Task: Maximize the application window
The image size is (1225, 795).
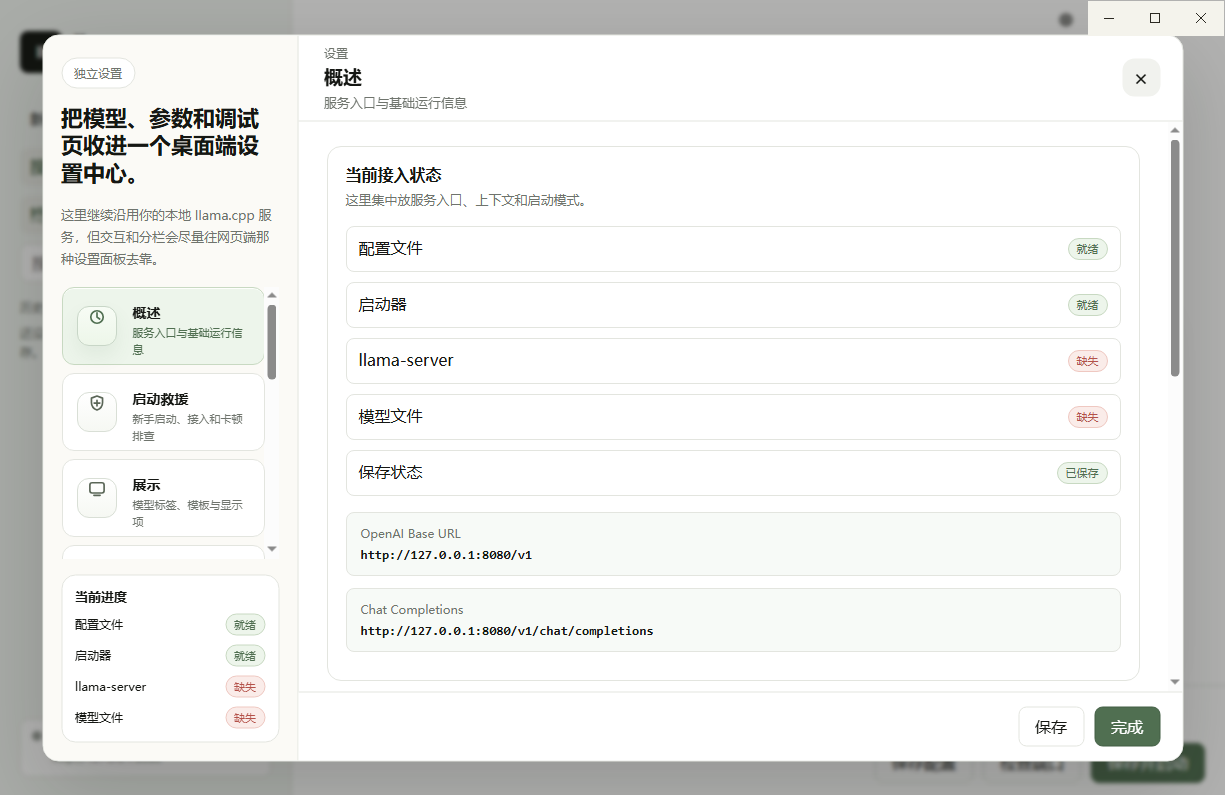Action: [x=1155, y=18]
